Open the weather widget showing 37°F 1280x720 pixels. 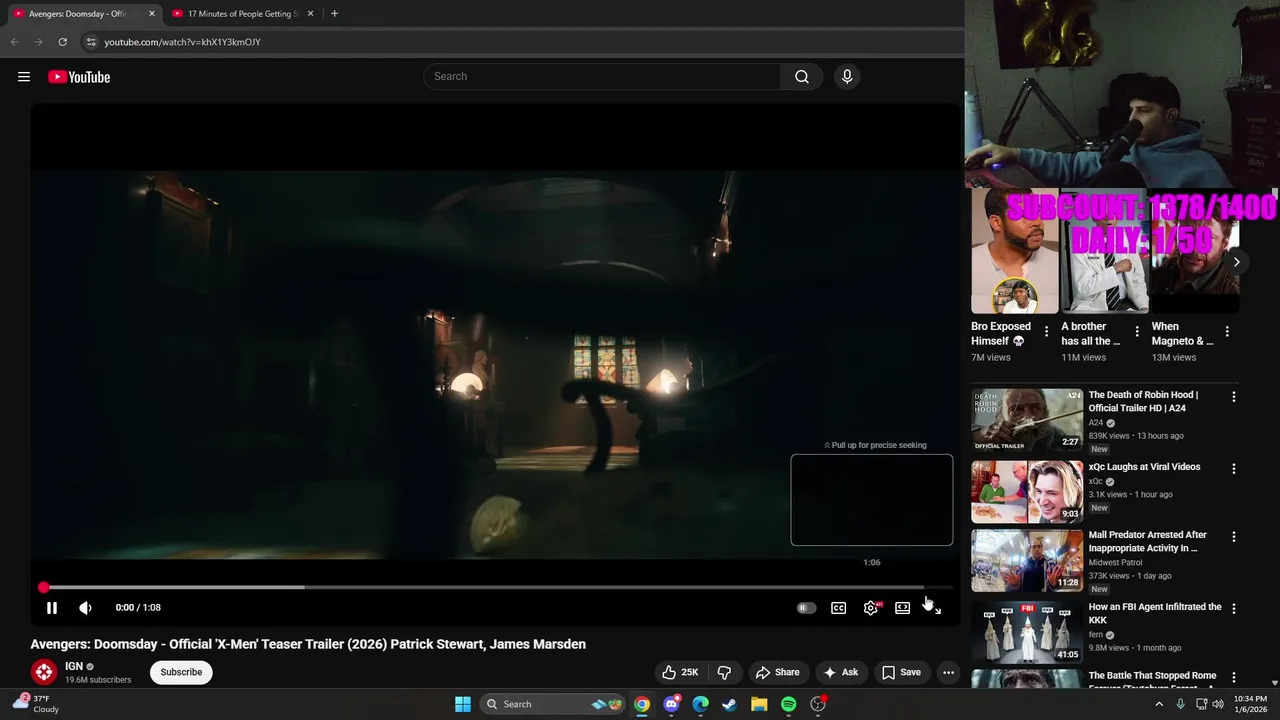pyautogui.click(x=35, y=704)
